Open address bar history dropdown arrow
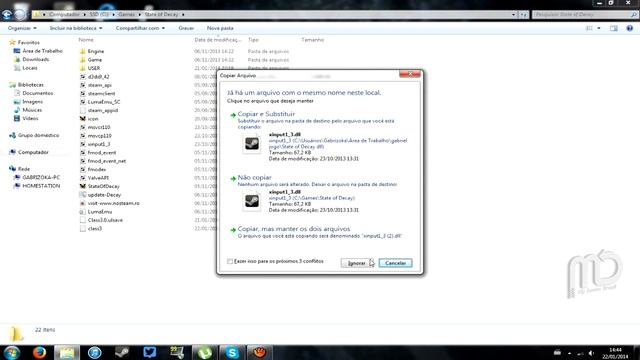 513,14
